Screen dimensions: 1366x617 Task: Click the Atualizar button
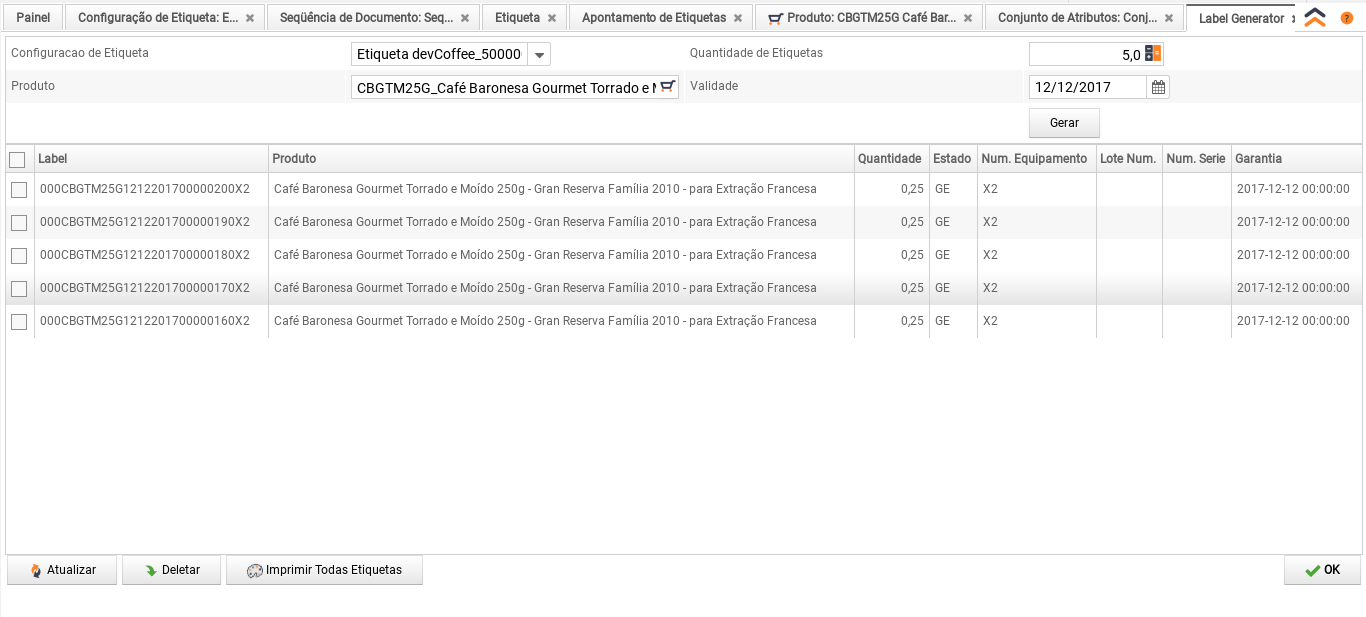[x=62, y=570]
